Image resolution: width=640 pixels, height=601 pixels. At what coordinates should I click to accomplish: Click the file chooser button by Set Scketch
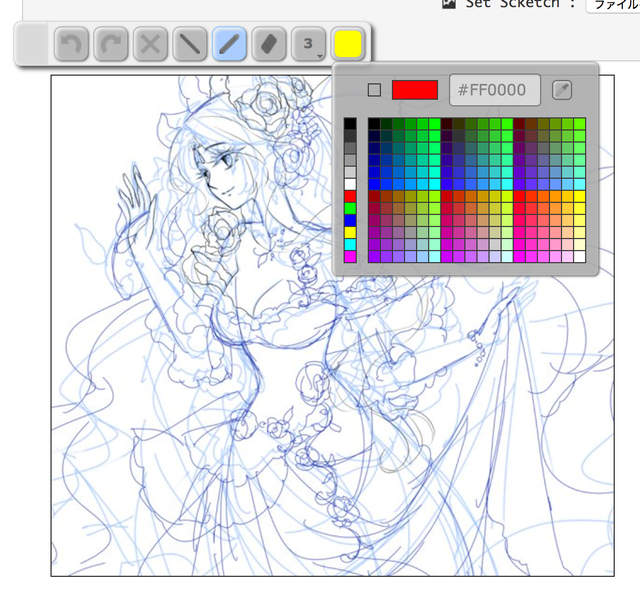click(x=612, y=5)
